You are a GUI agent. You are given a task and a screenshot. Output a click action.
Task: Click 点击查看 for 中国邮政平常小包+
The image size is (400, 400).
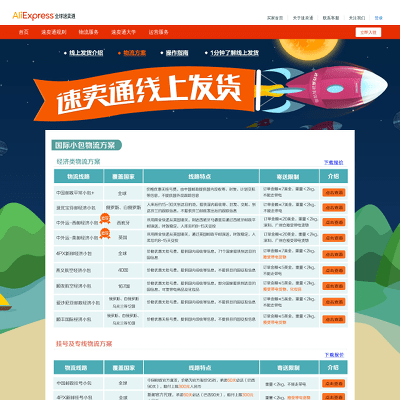[x=334, y=193]
